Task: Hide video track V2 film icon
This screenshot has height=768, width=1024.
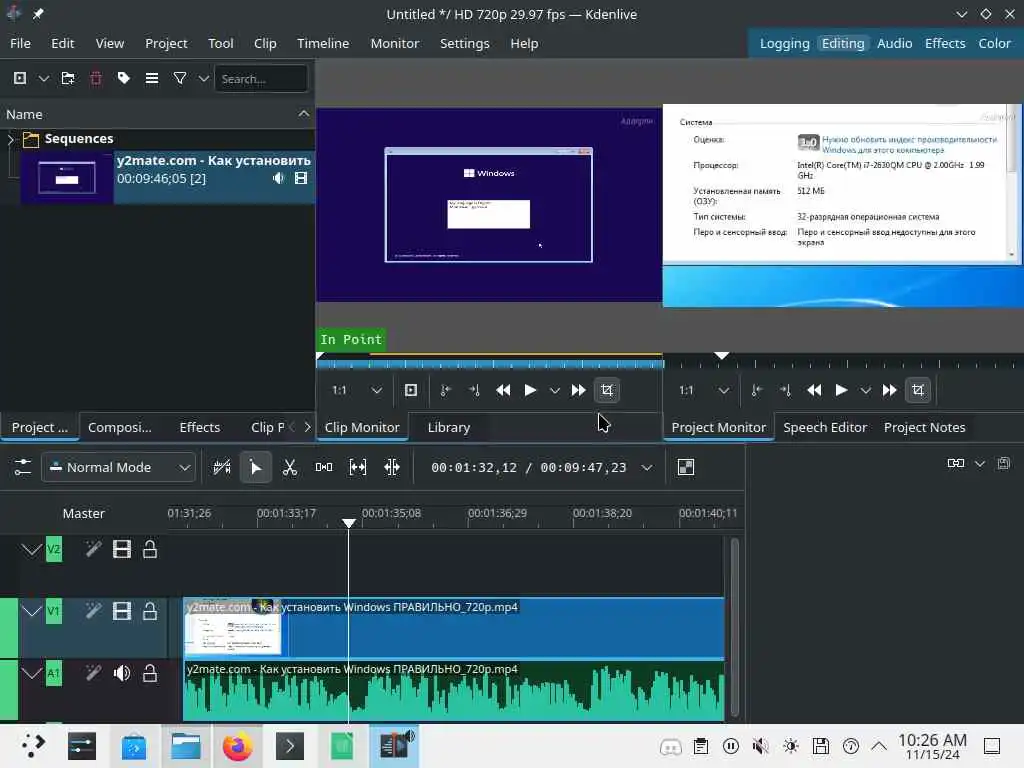Action: pos(121,549)
